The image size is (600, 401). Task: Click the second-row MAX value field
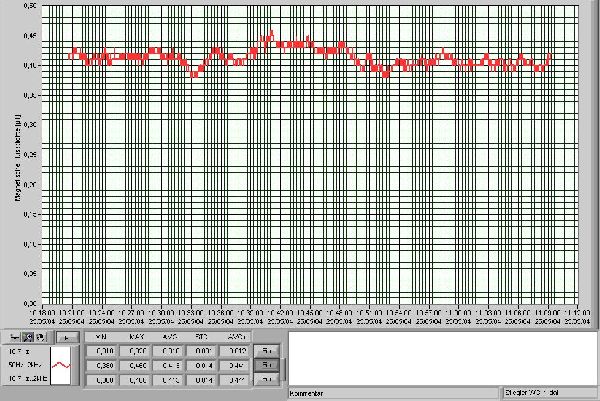pos(136,365)
